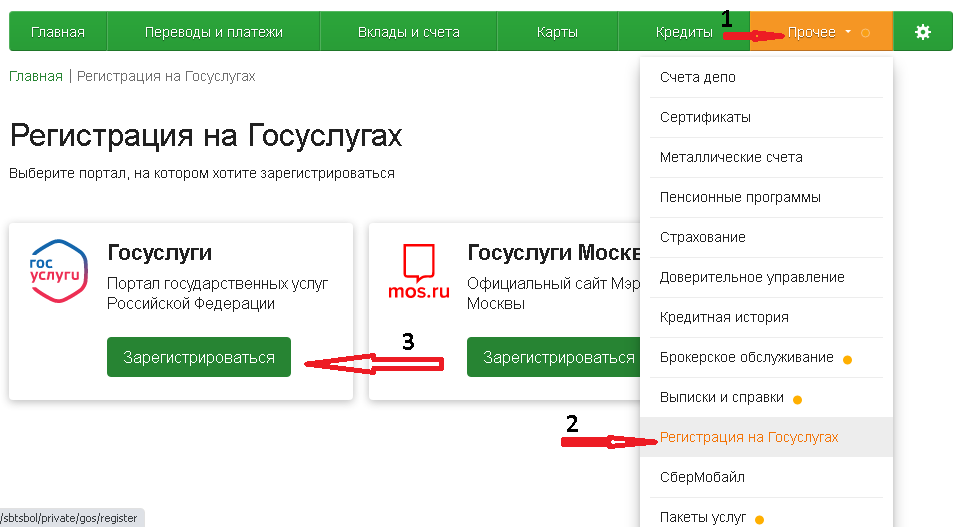Select Выписки и справки menu item
Screen dimensions: 969x527
coord(766,397)
